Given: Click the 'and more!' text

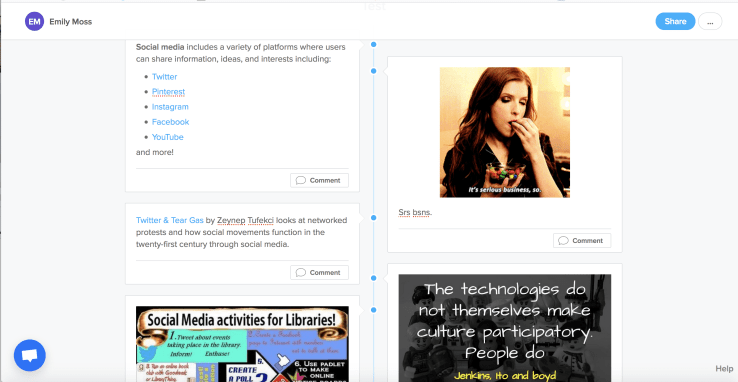Looking at the screenshot, I should [x=155, y=152].
